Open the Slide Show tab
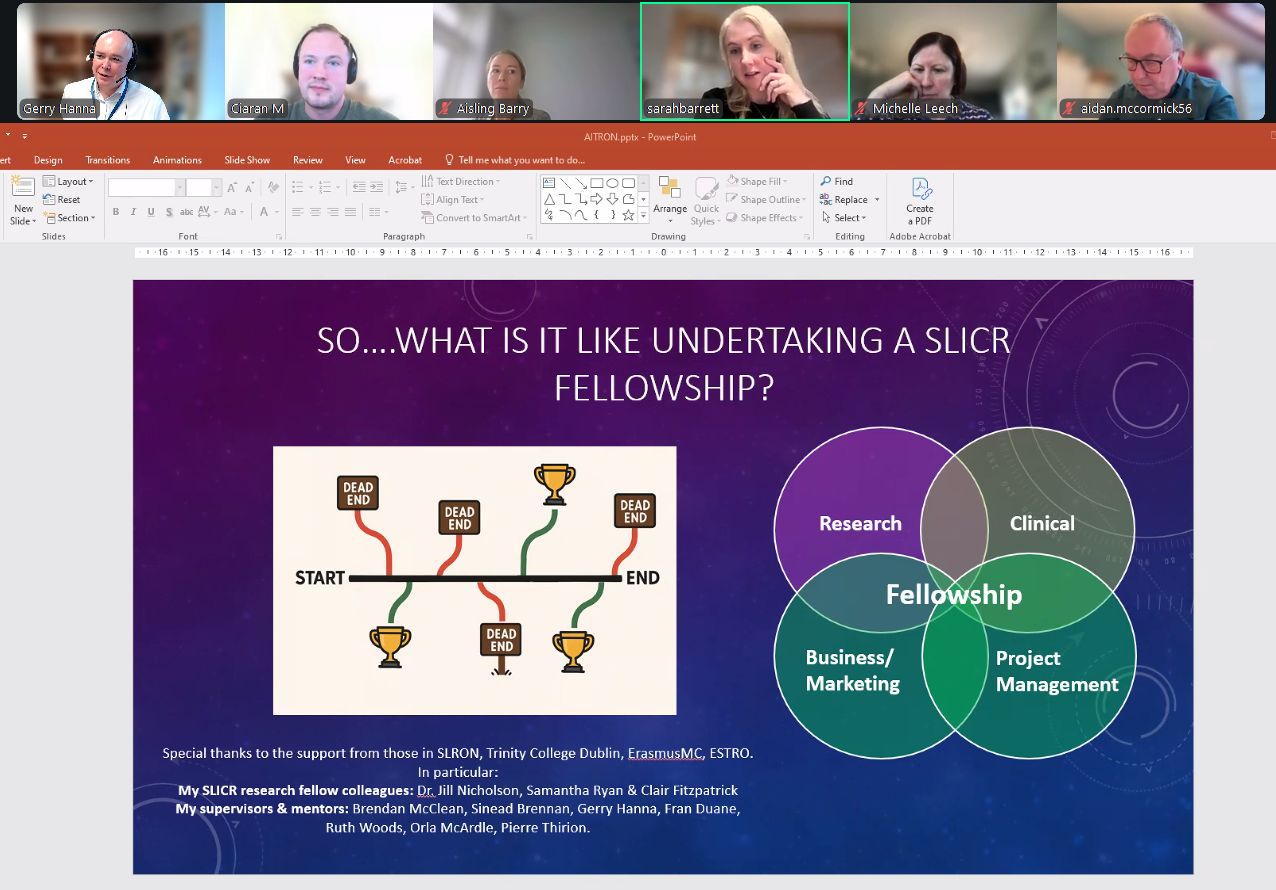The width and height of the screenshot is (1276, 890). (x=247, y=160)
